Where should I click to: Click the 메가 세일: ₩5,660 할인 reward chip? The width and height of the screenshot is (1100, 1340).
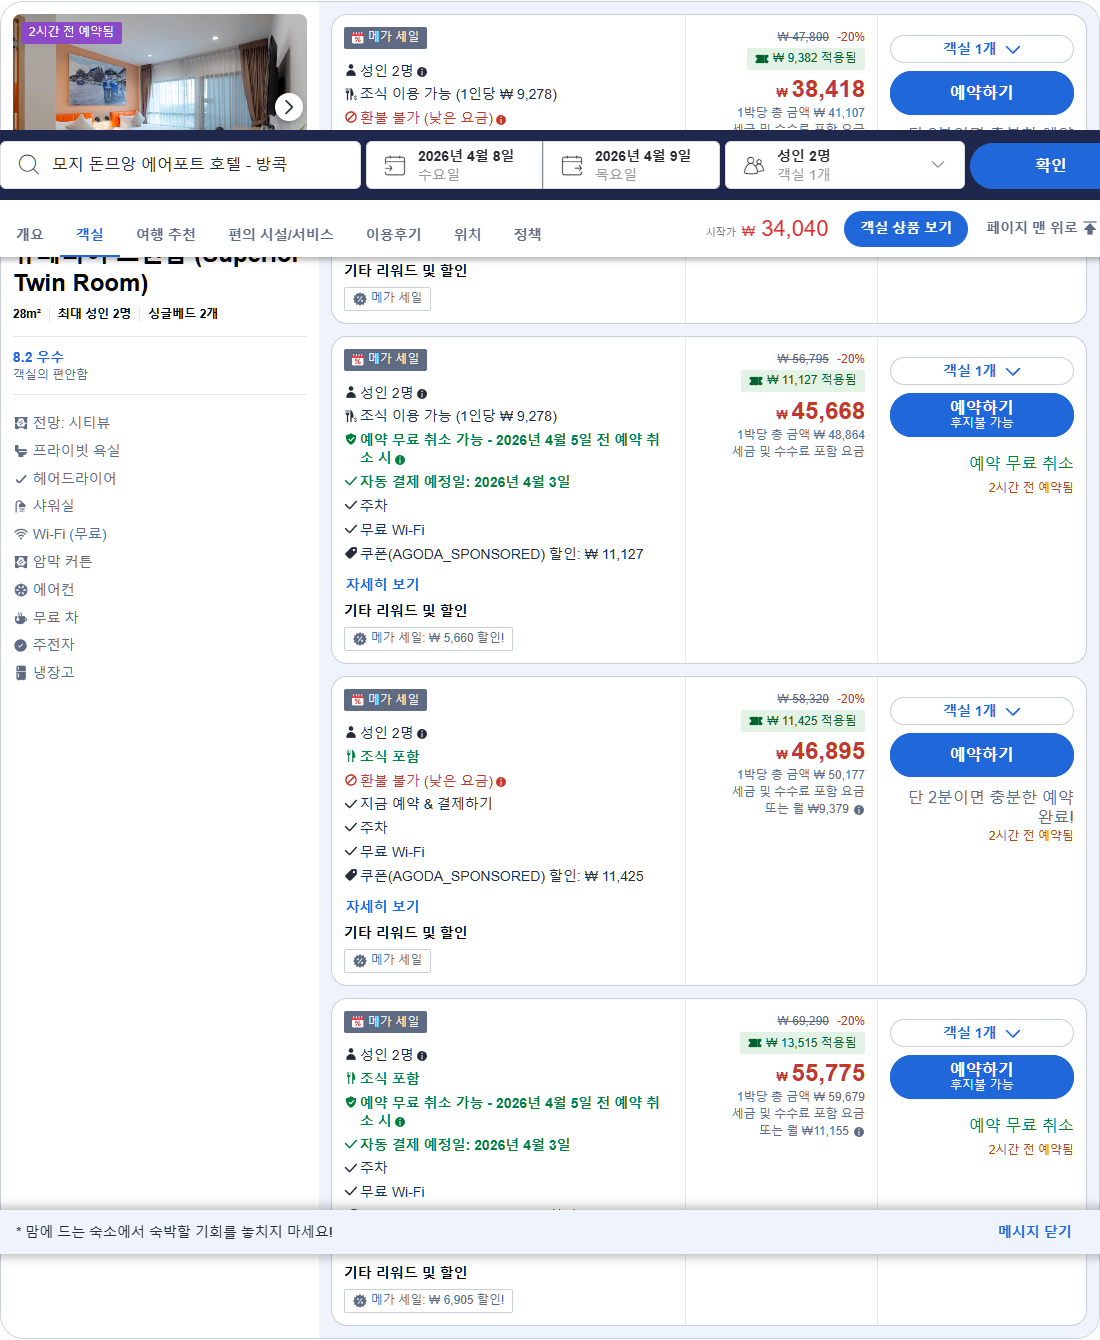click(x=428, y=638)
